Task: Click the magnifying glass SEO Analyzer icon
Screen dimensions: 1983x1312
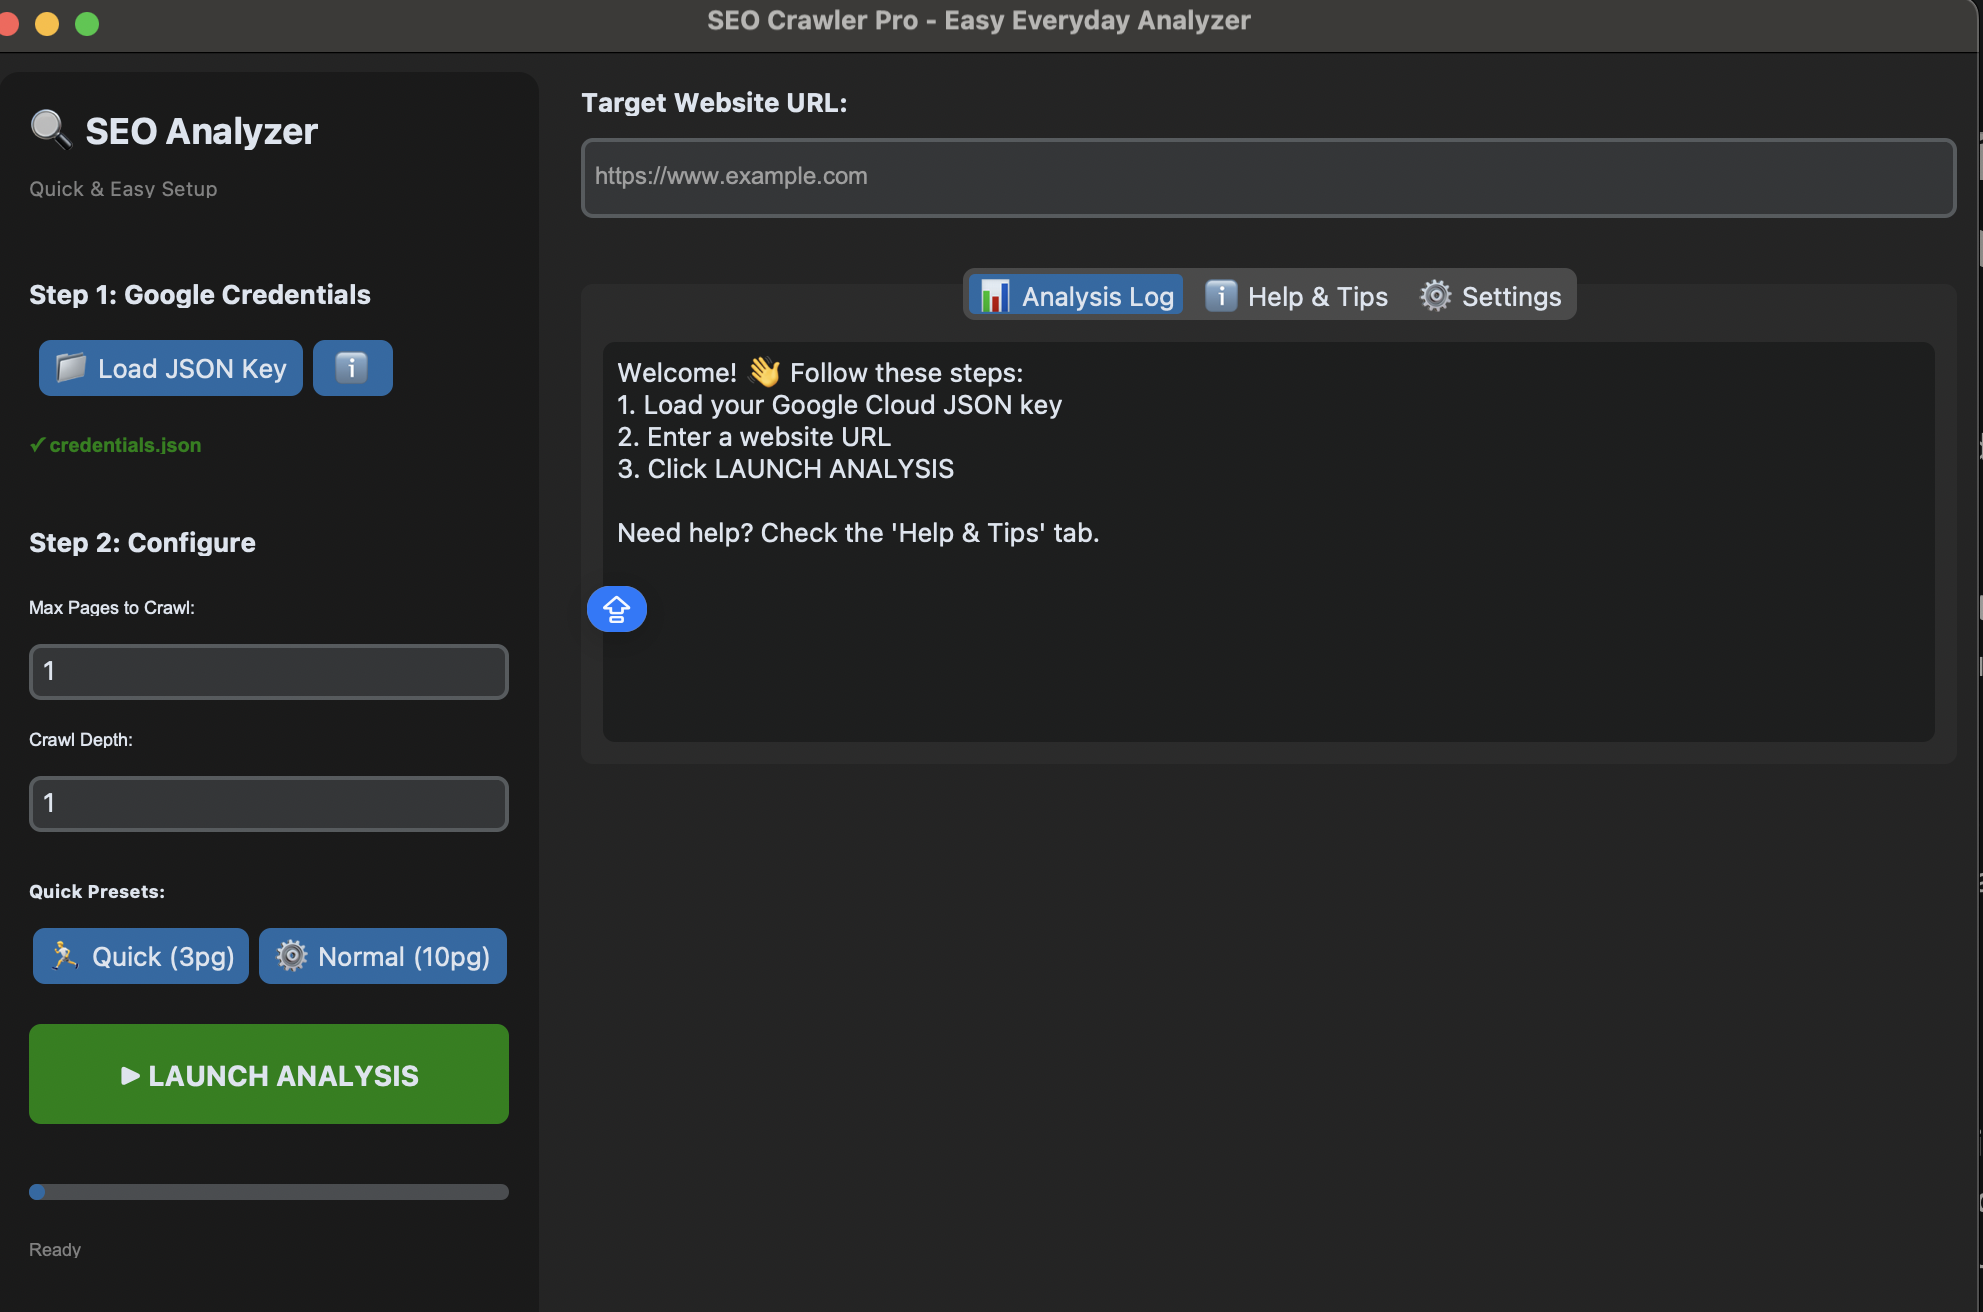Action: tap(50, 130)
